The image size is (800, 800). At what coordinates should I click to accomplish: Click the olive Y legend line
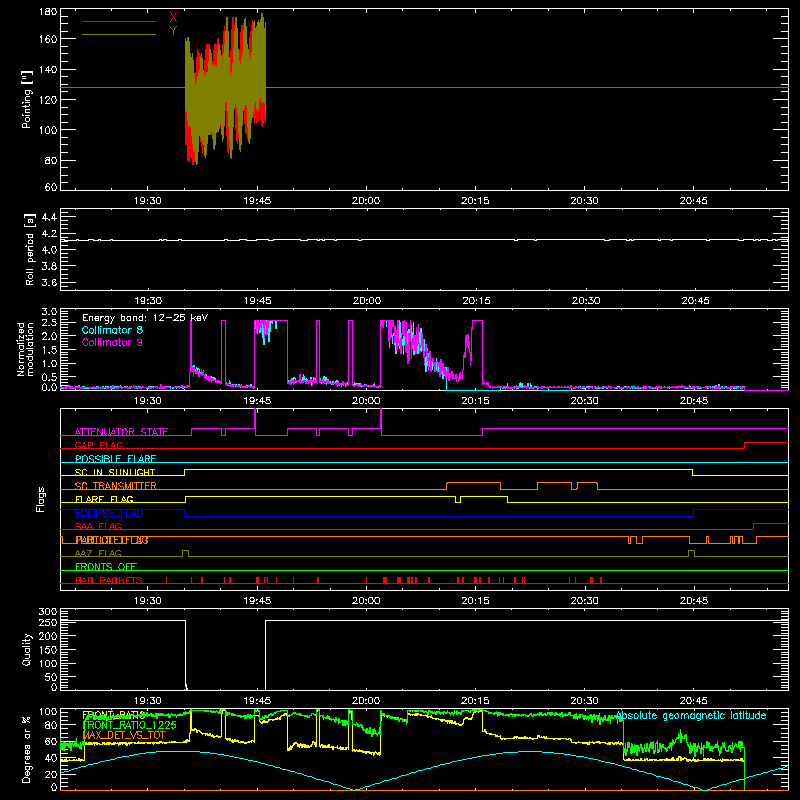click(119, 34)
